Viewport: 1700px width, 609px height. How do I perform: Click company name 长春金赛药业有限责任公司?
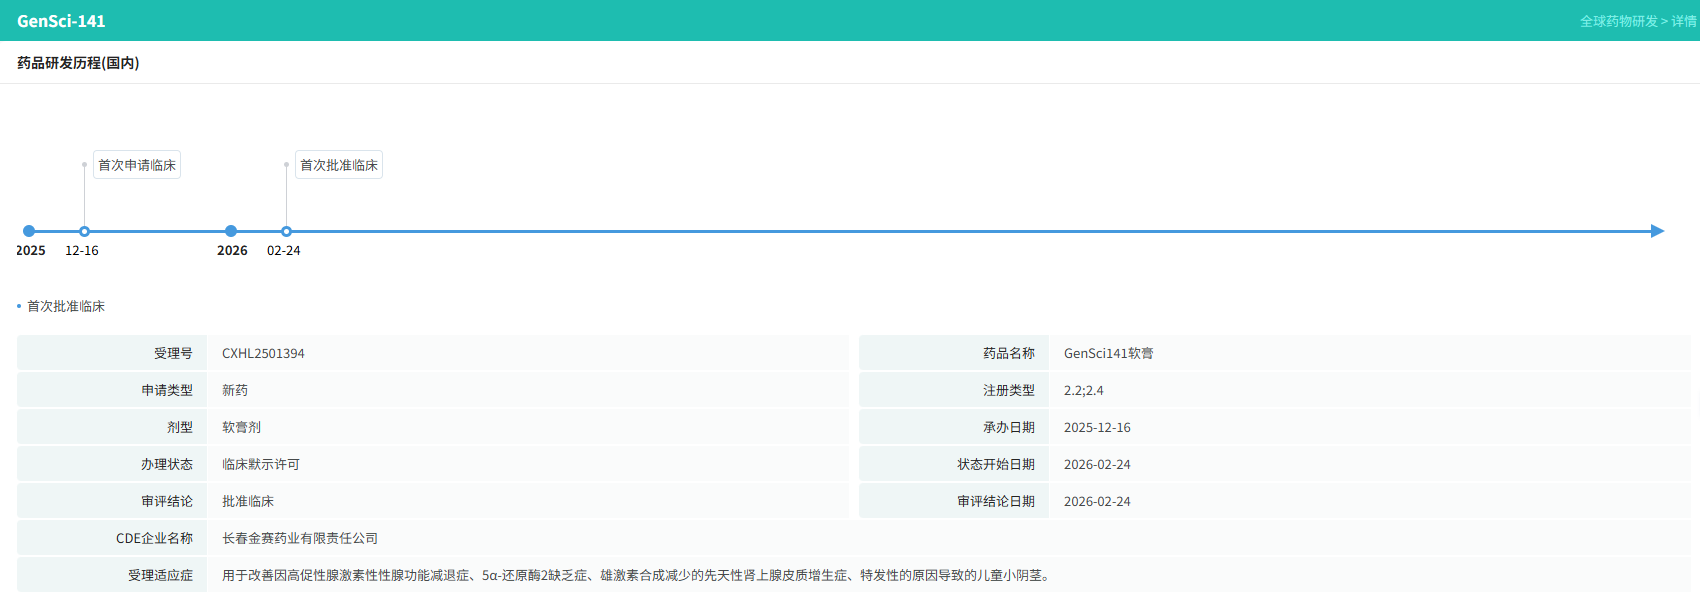(300, 538)
